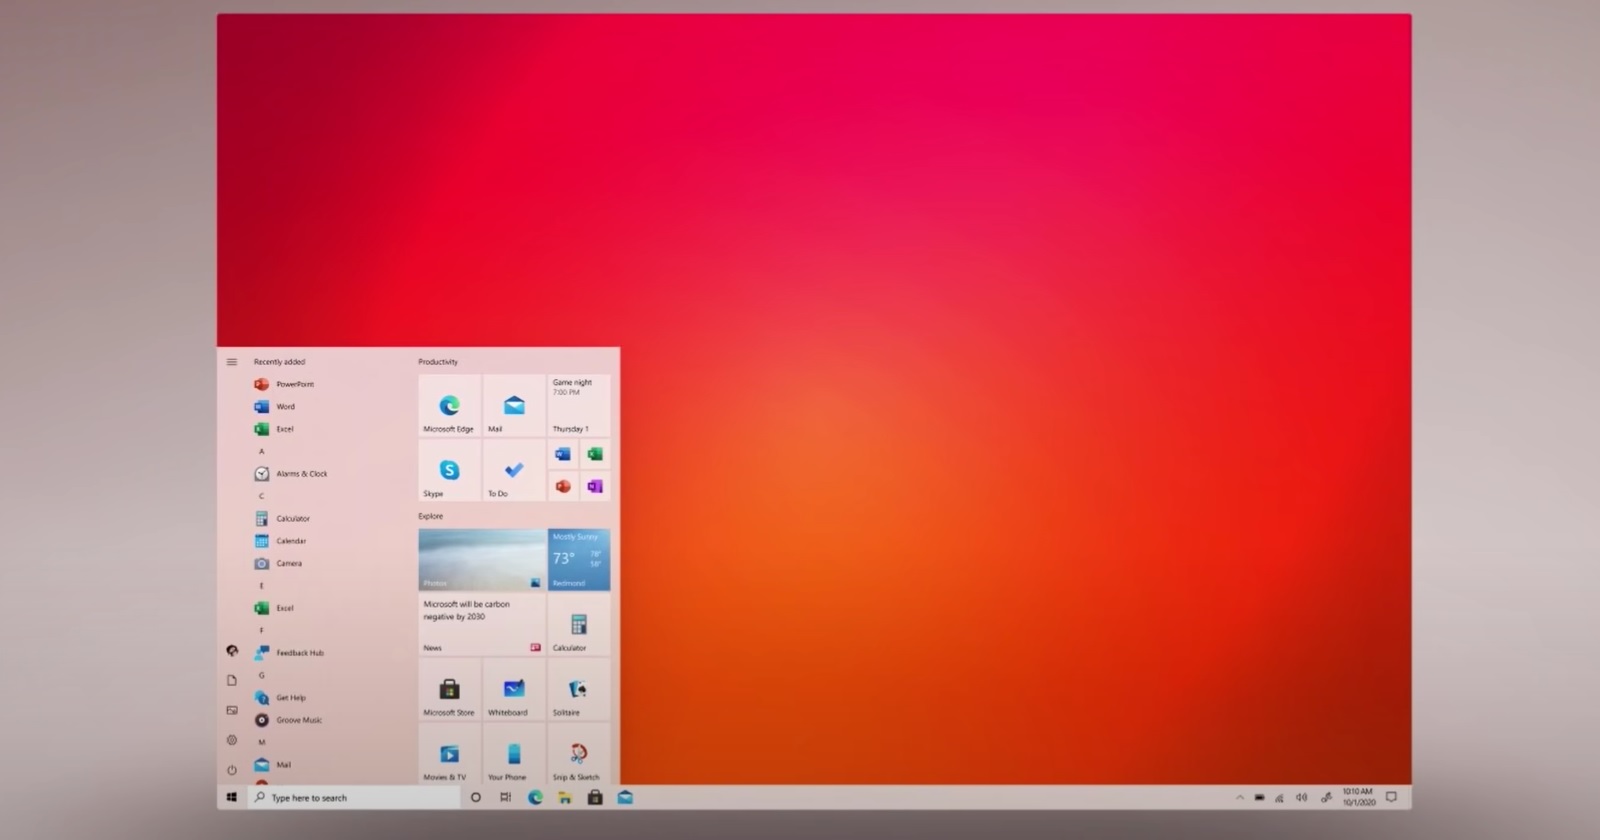
Task: Open Microsoft Store tile
Action: (449, 689)
